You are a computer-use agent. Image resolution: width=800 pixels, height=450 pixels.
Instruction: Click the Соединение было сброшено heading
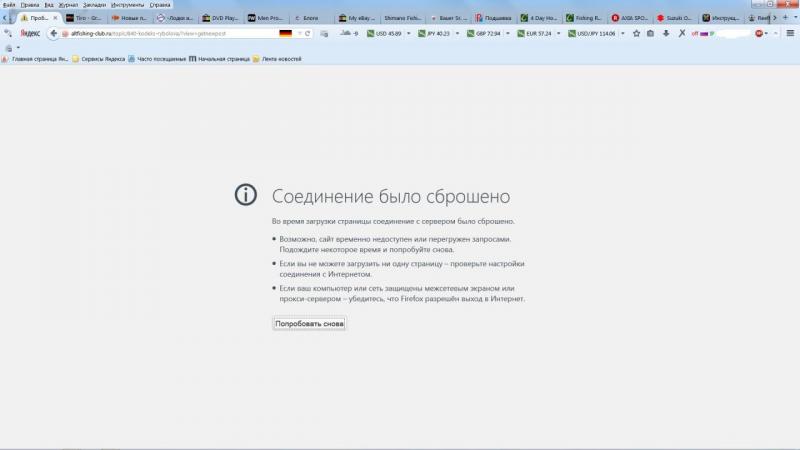point(391,196)
